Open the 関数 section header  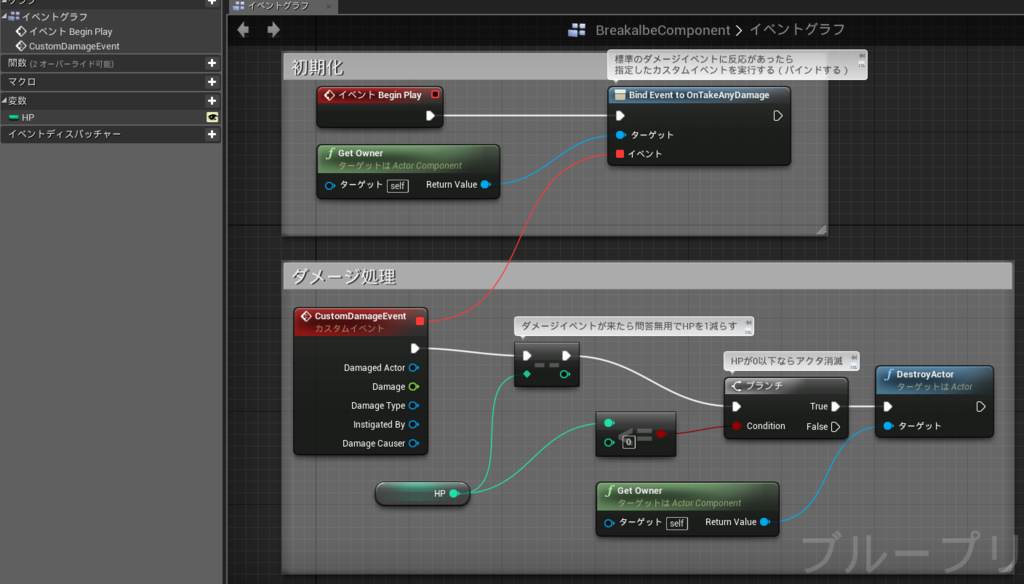110,63
